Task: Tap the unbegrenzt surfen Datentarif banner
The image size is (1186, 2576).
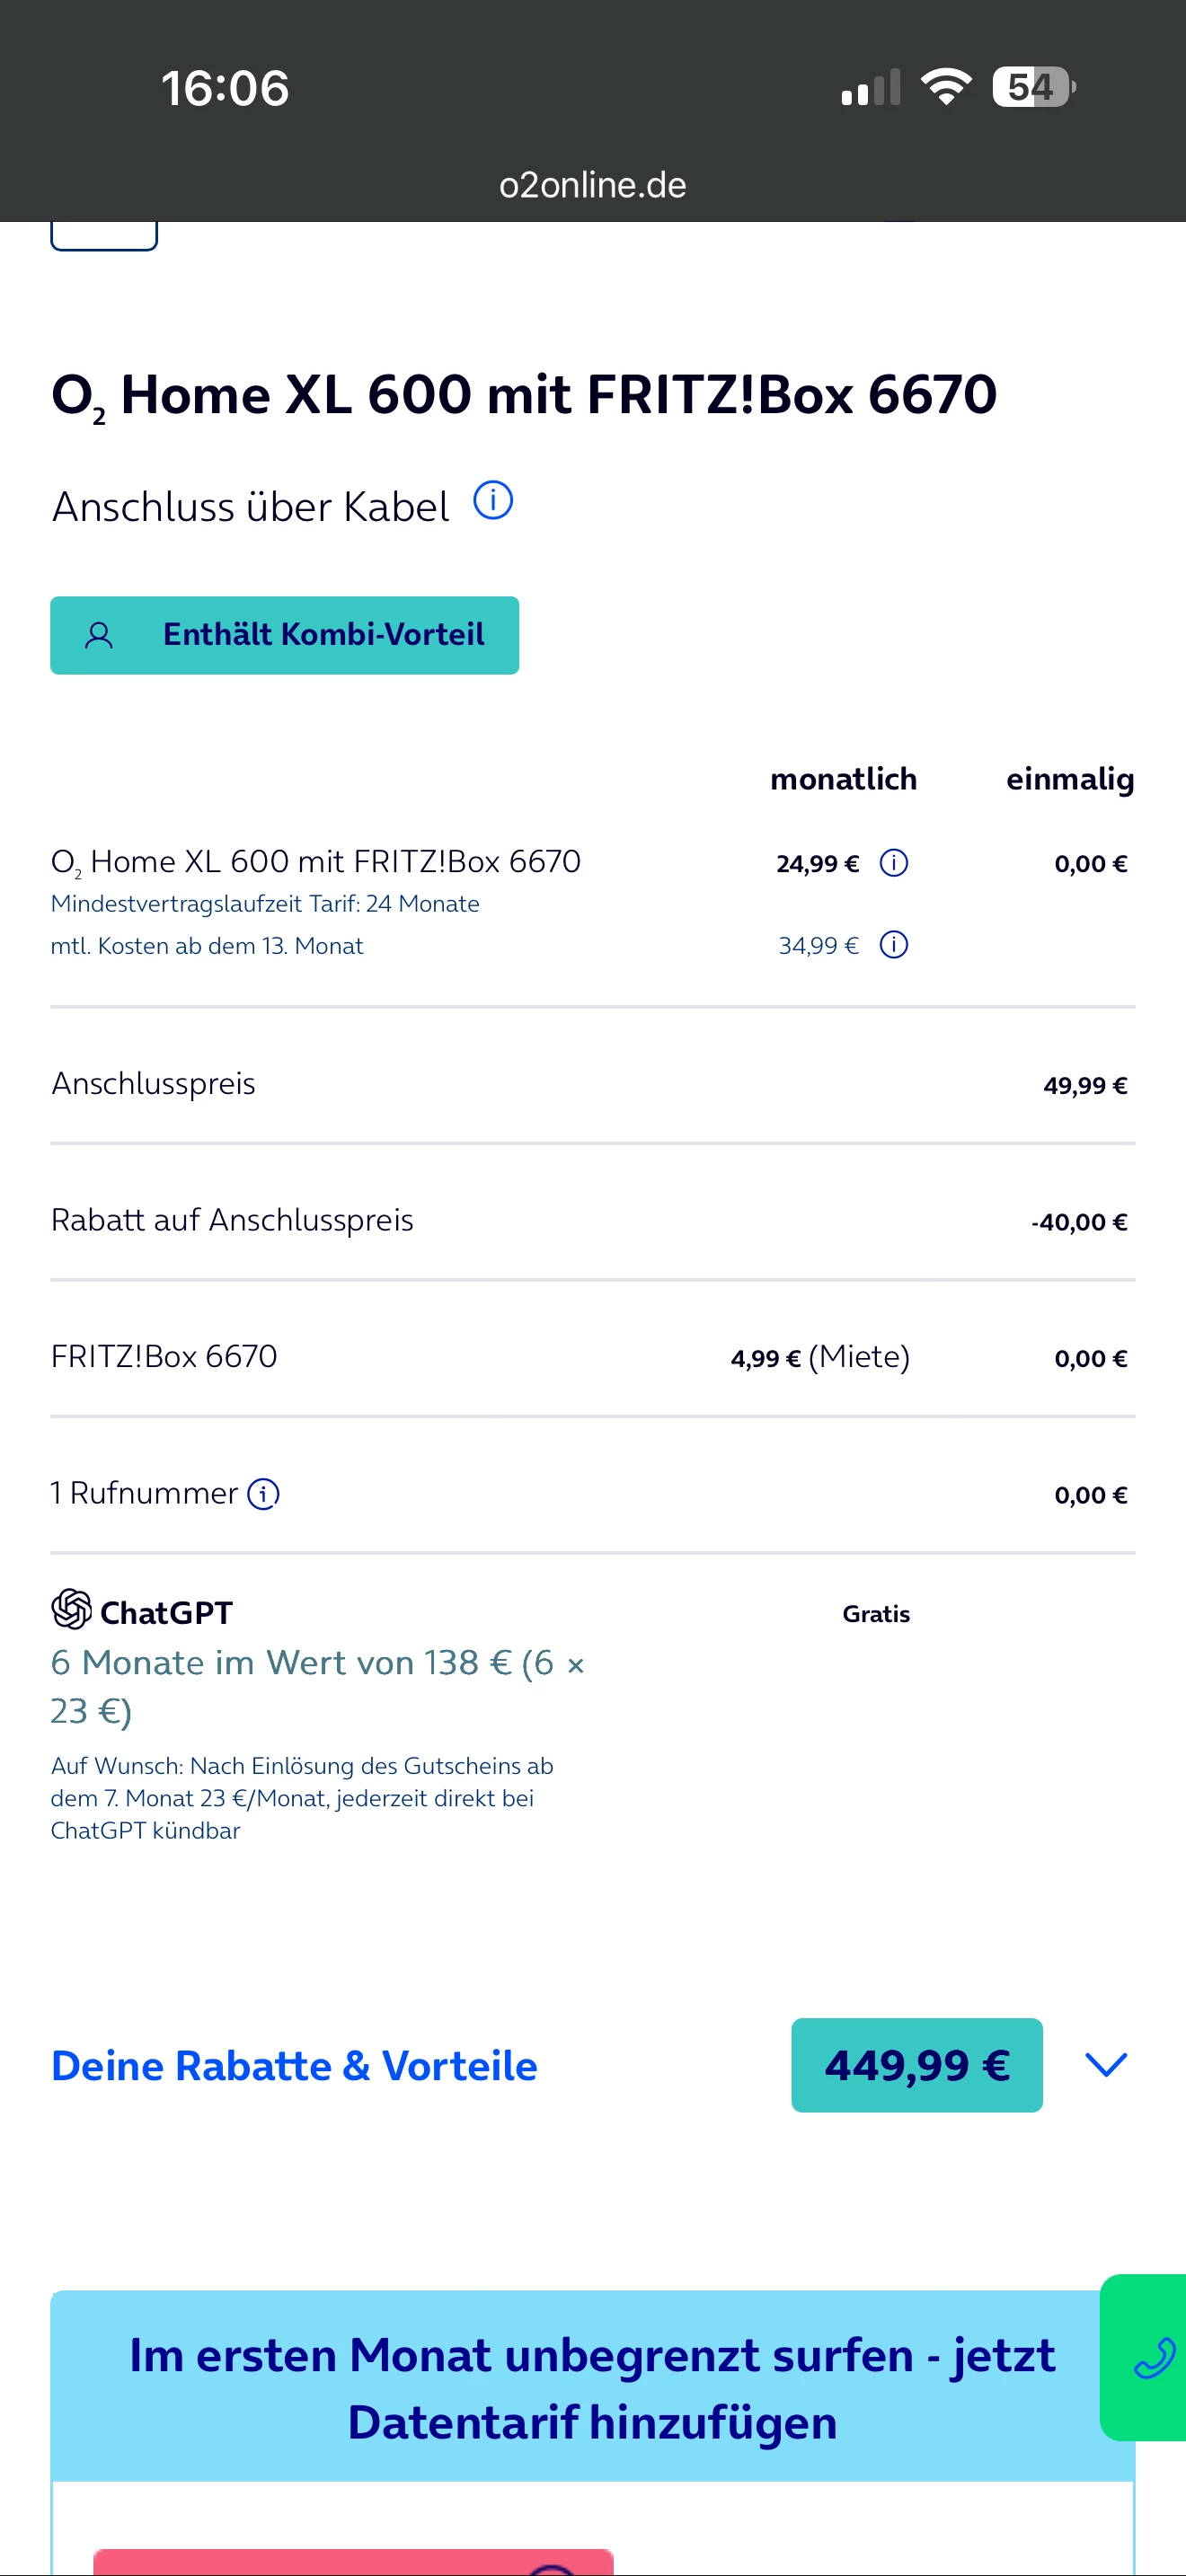Action: point(592,2387)
